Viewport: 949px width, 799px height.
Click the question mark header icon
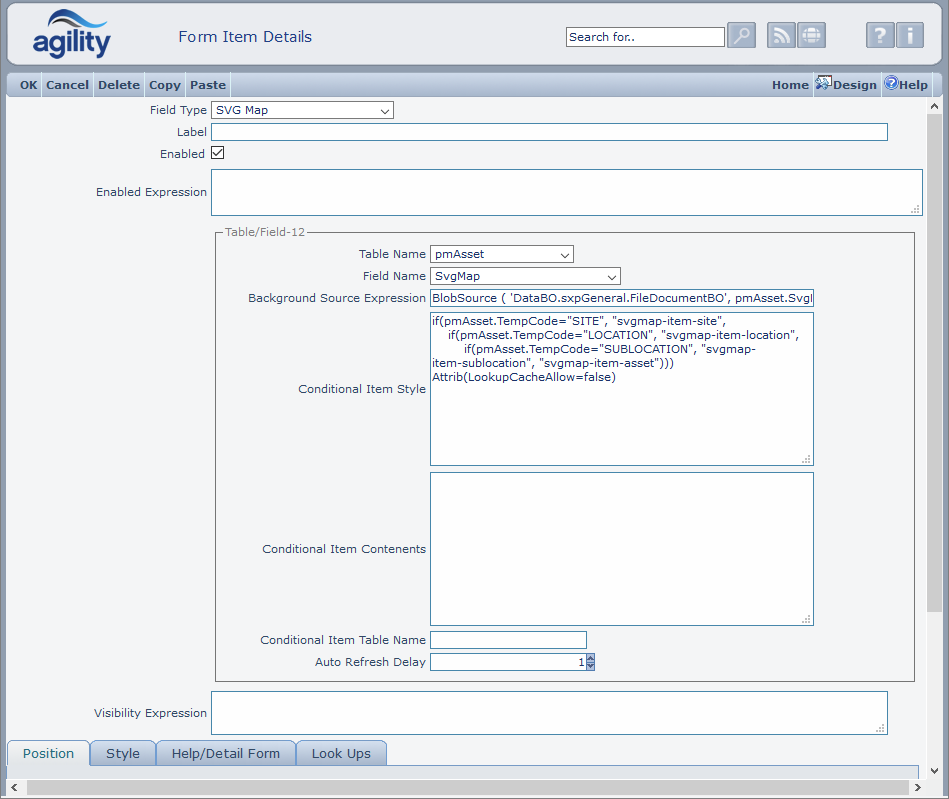879,36
